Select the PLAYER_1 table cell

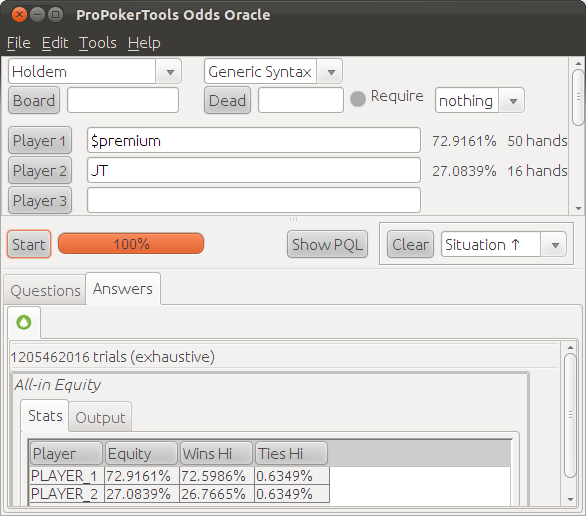(67, 476)
